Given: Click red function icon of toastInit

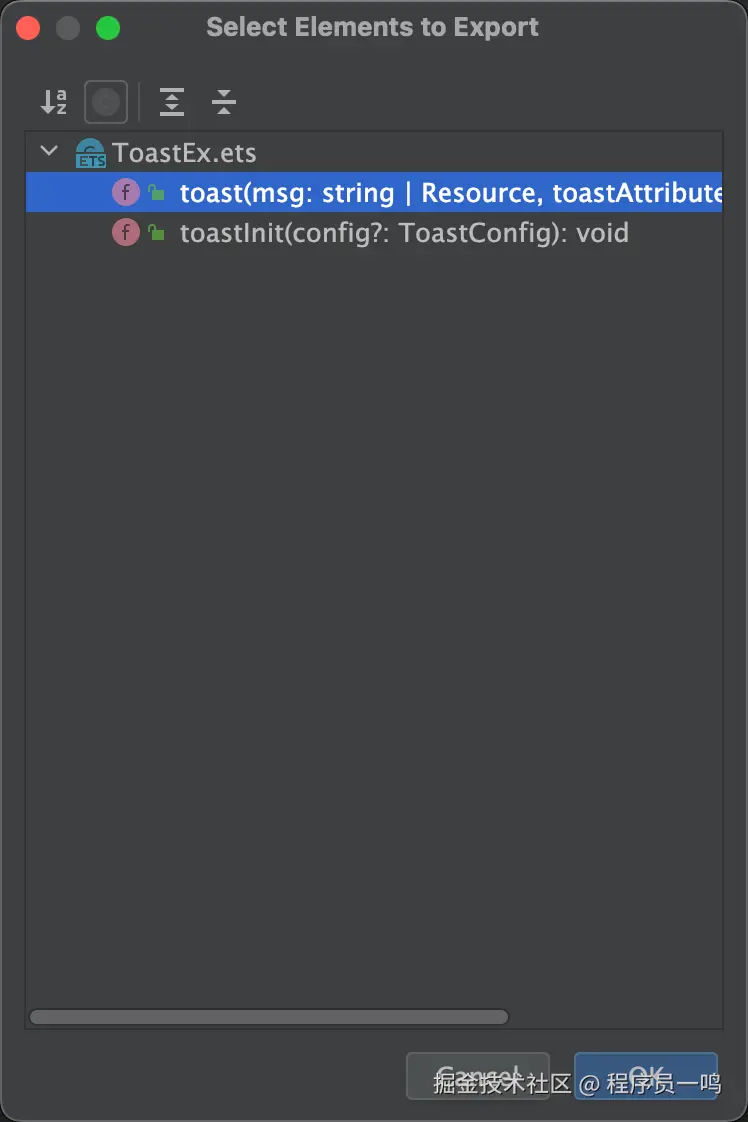Looking at the screenshot, I should point(126,233).
